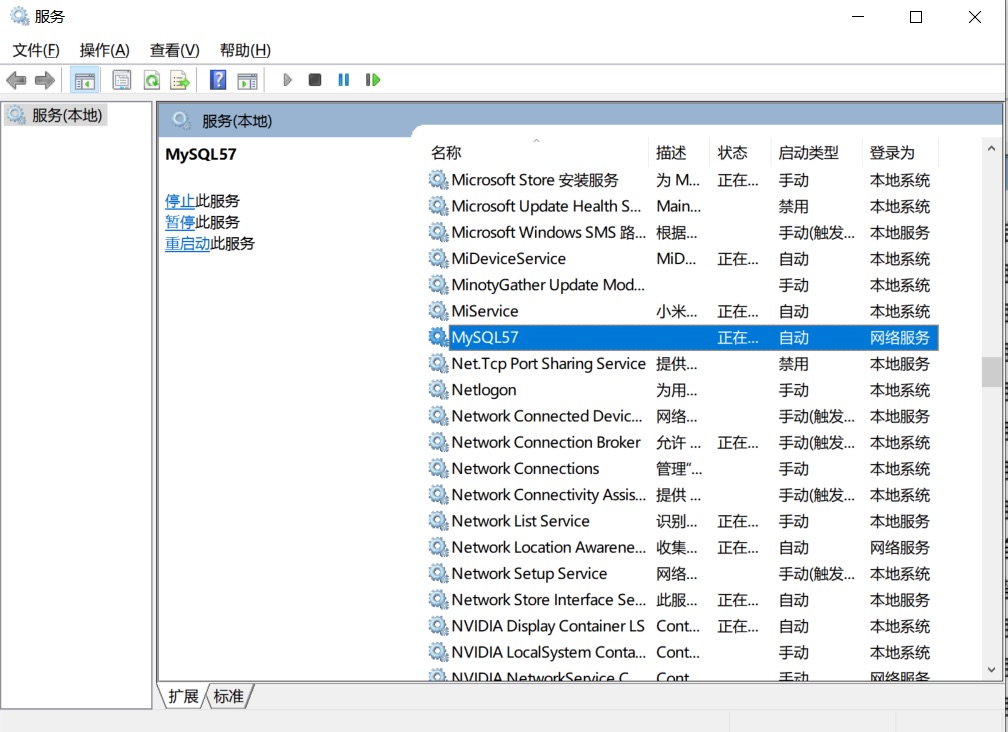The height and width of the screenshot is (732, 1008).
Task: Toggle the console tree pane icon
Action: tap(84, 80)
